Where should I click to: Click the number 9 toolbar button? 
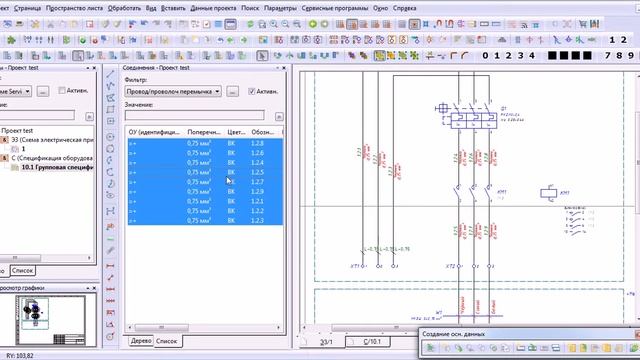(x=631, y=56)
